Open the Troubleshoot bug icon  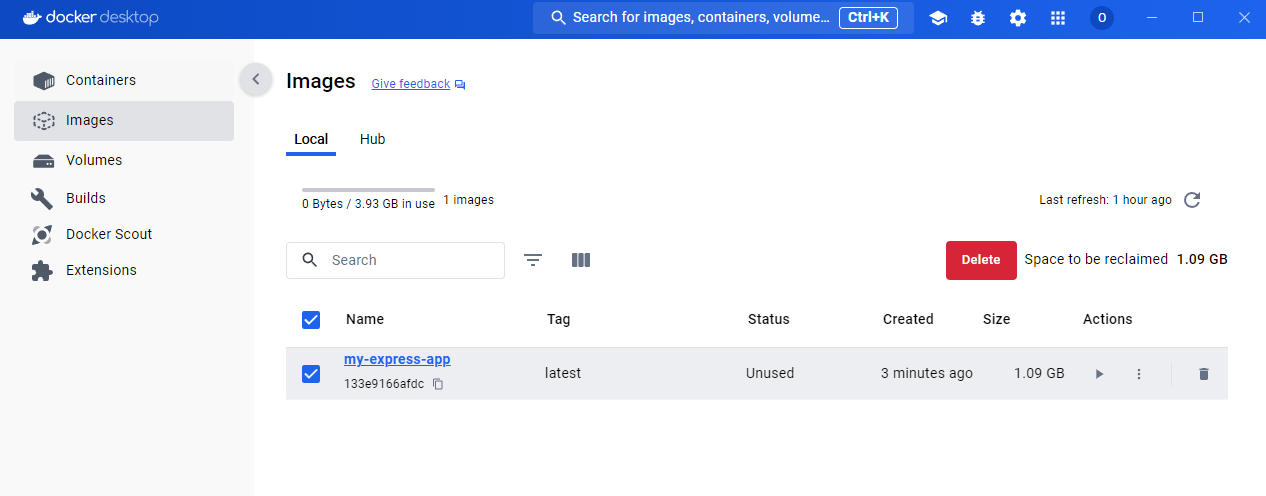(978, 18)
